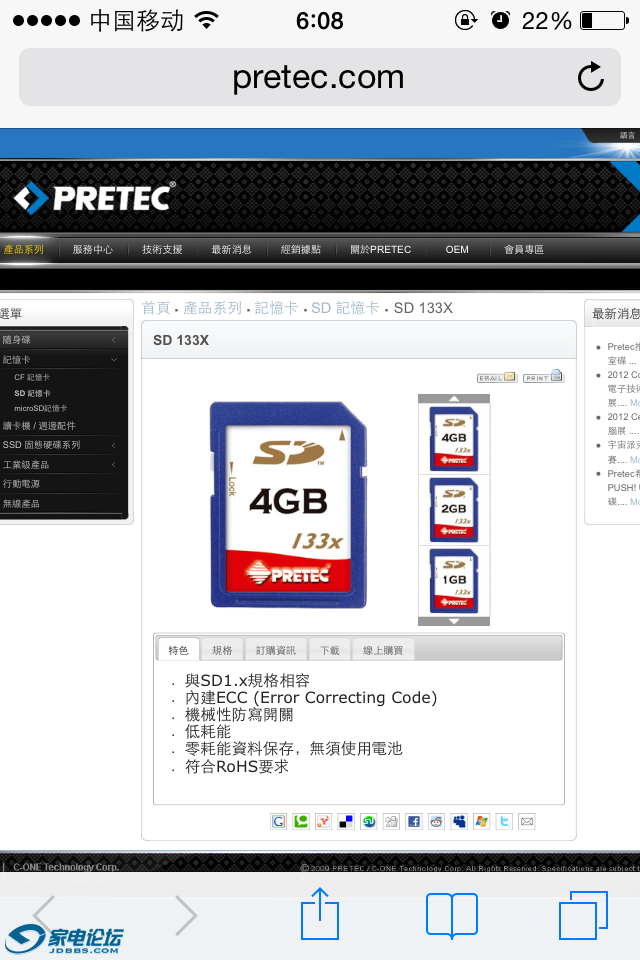Viewport: 640px width, 960px height.
Task: Go to SD 記憶卡 in the breadcrumb
Action: click(345, 308)
